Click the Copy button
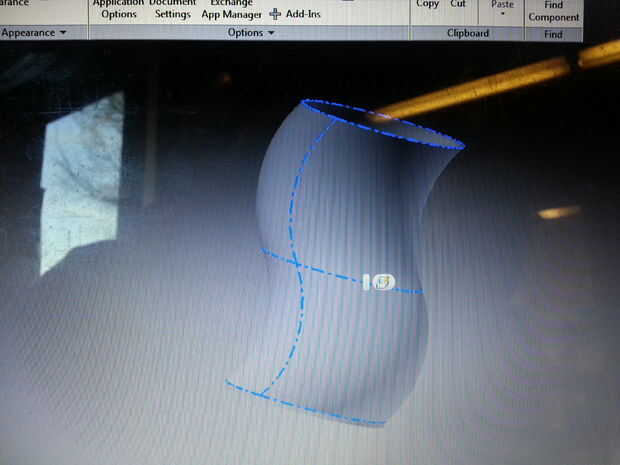Viewport: 620px width, 465px height. [x=427, y=4]
